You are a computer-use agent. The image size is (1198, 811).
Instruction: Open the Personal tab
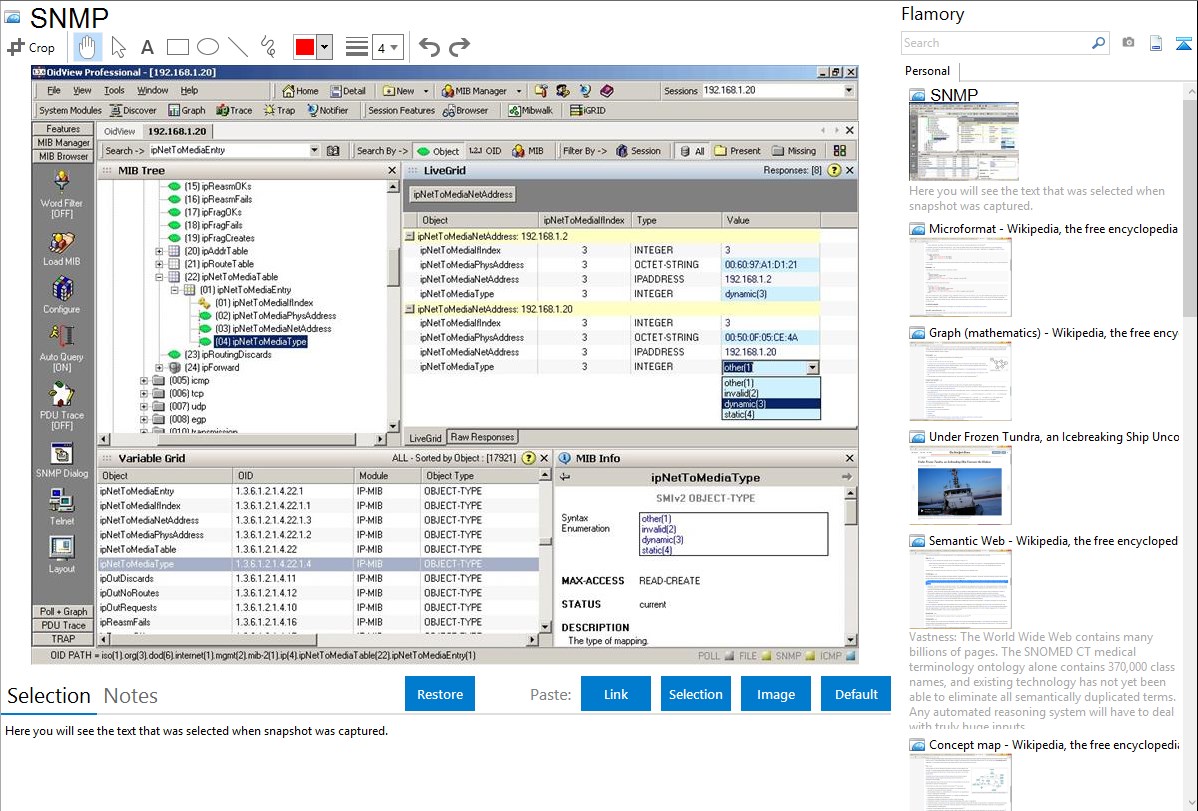928,71
